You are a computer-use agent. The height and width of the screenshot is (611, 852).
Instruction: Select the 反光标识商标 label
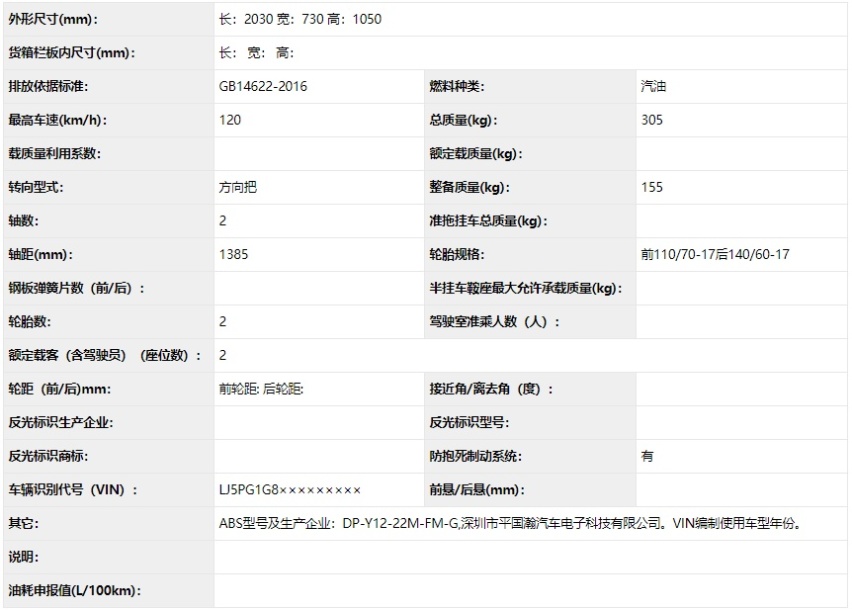pos(48,456)
